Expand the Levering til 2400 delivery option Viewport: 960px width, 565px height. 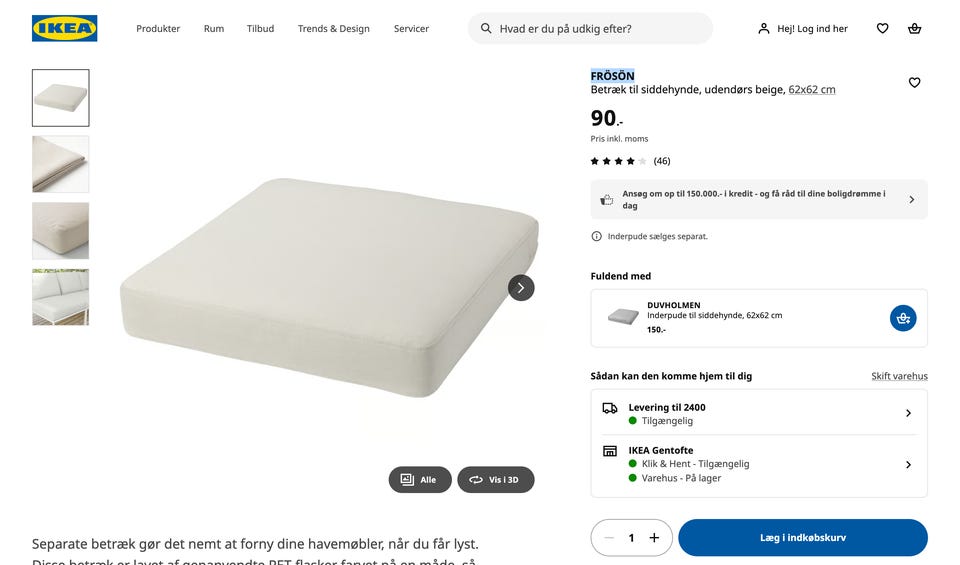coord(759,413)
